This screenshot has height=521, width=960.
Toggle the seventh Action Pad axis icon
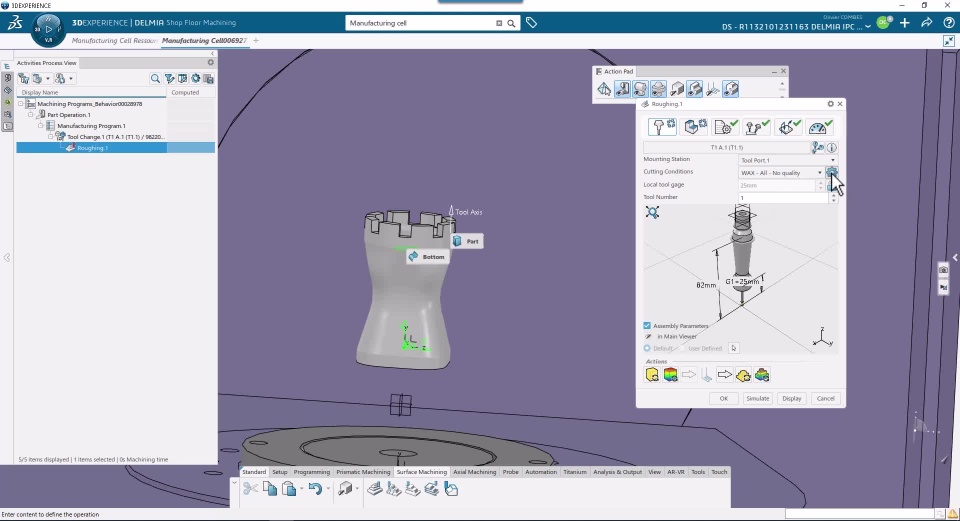coord(712,89)
